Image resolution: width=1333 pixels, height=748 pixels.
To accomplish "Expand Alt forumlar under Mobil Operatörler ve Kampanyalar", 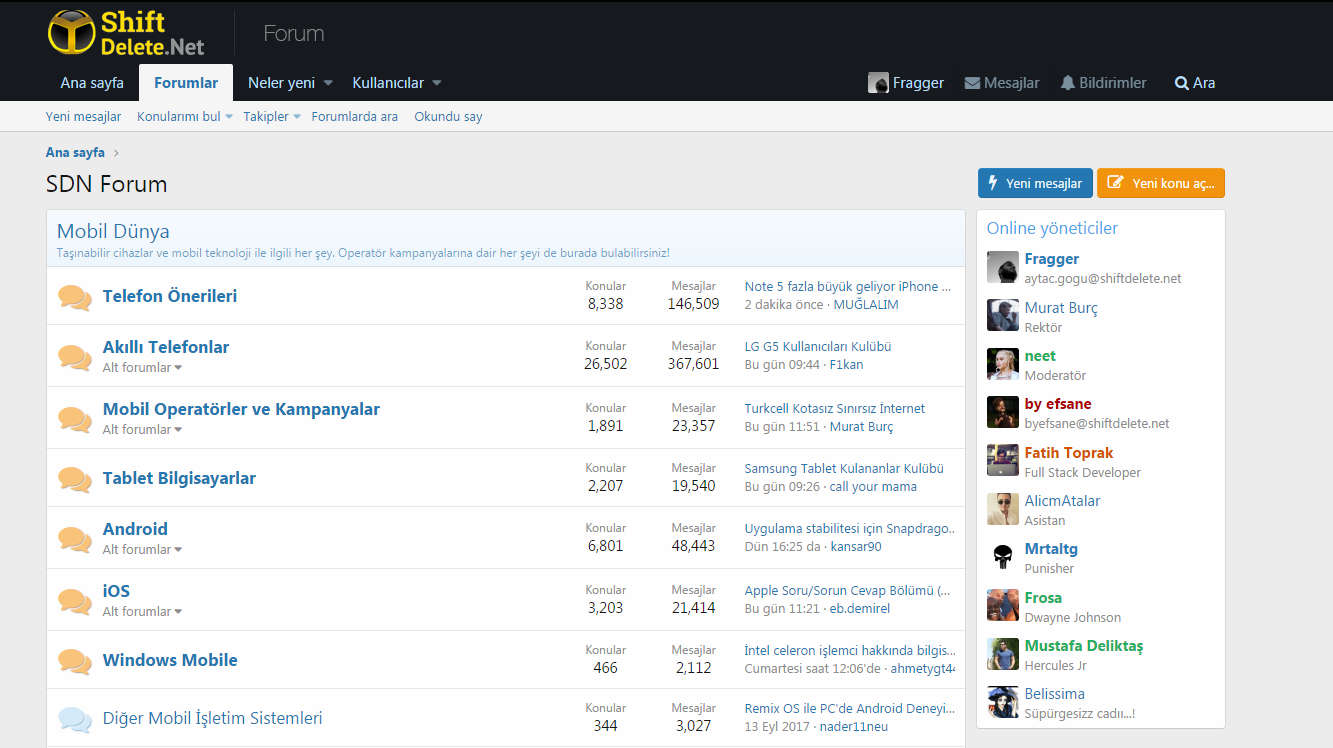I will tap(142, 429).
